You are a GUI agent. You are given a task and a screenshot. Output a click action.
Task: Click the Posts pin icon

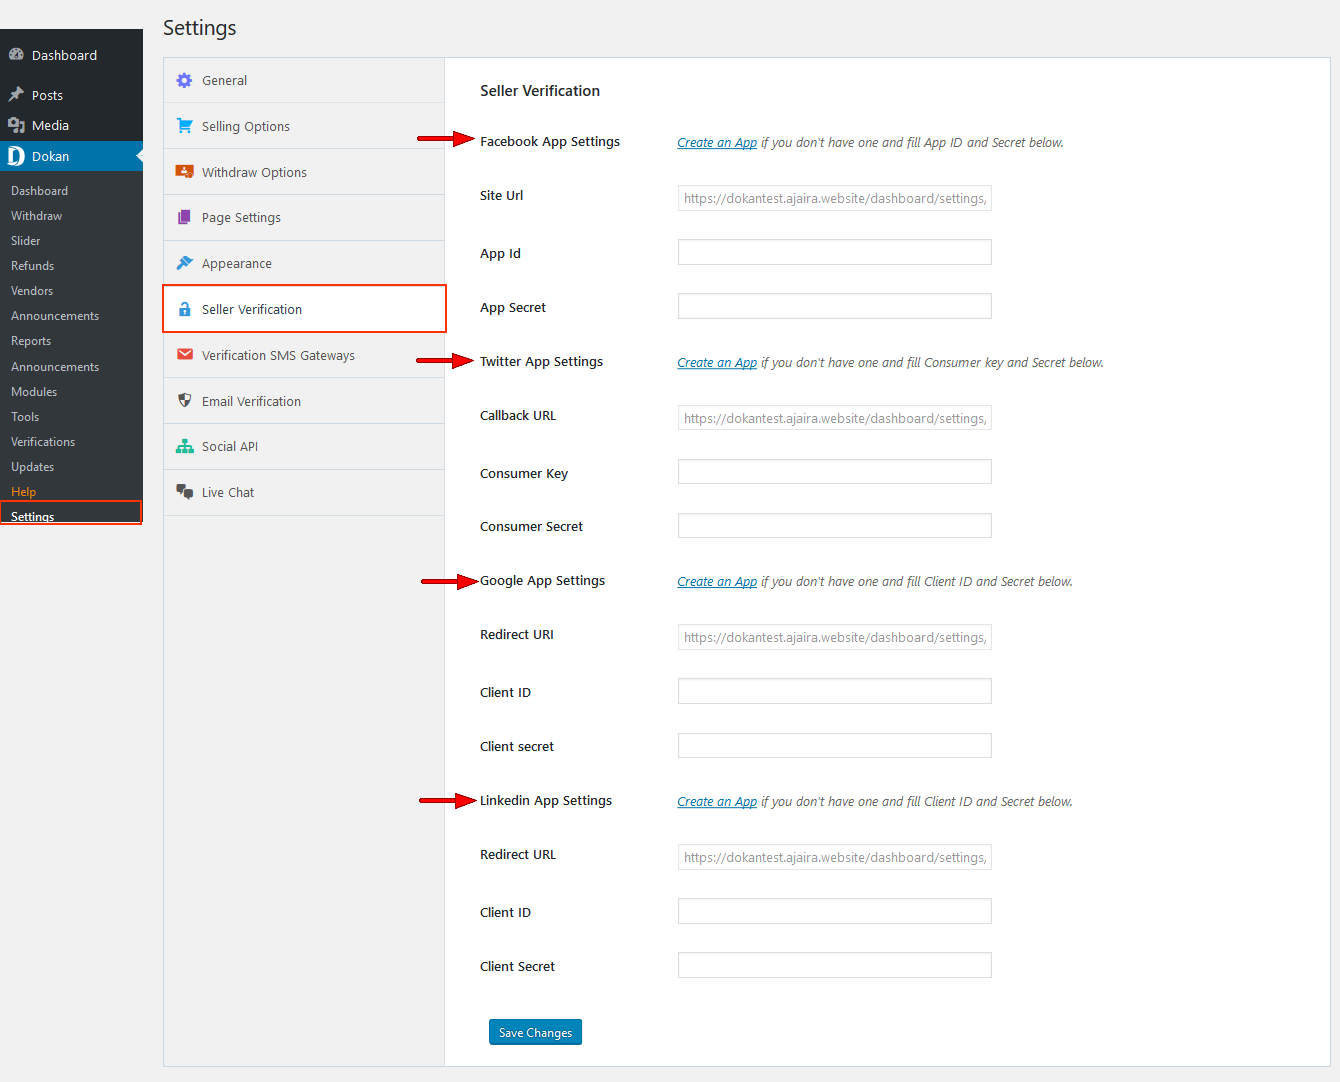(16, 94)
